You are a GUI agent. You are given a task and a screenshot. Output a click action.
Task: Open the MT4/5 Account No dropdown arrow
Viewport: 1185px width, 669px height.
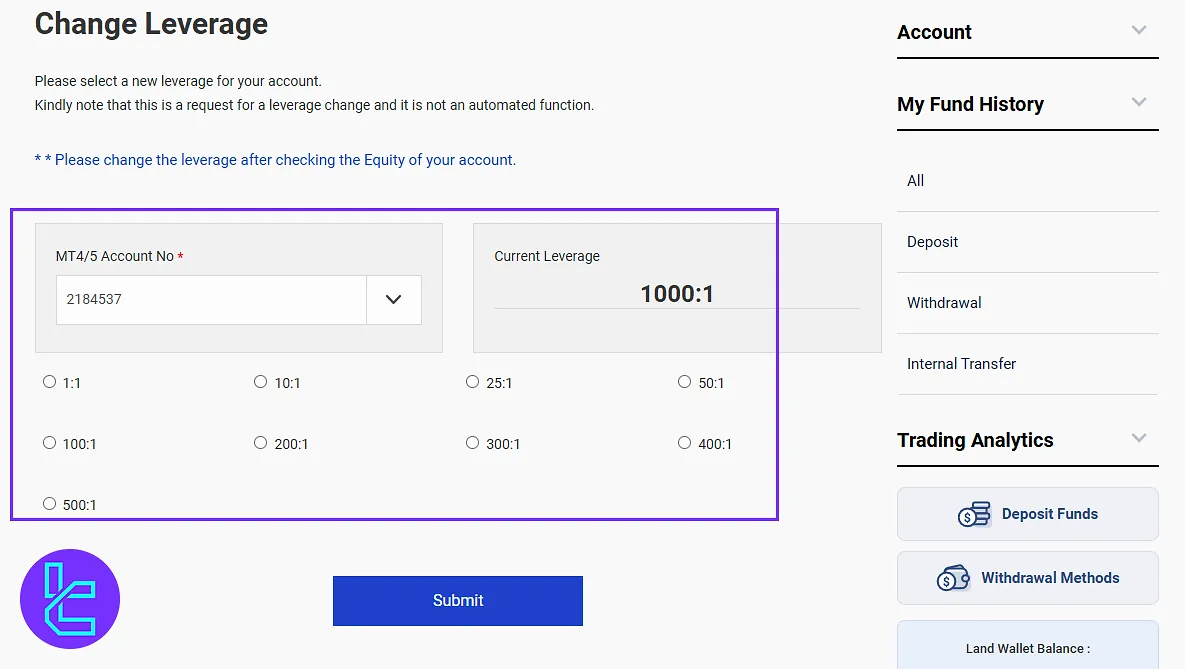pyautogui.click(x=393, y=300)
